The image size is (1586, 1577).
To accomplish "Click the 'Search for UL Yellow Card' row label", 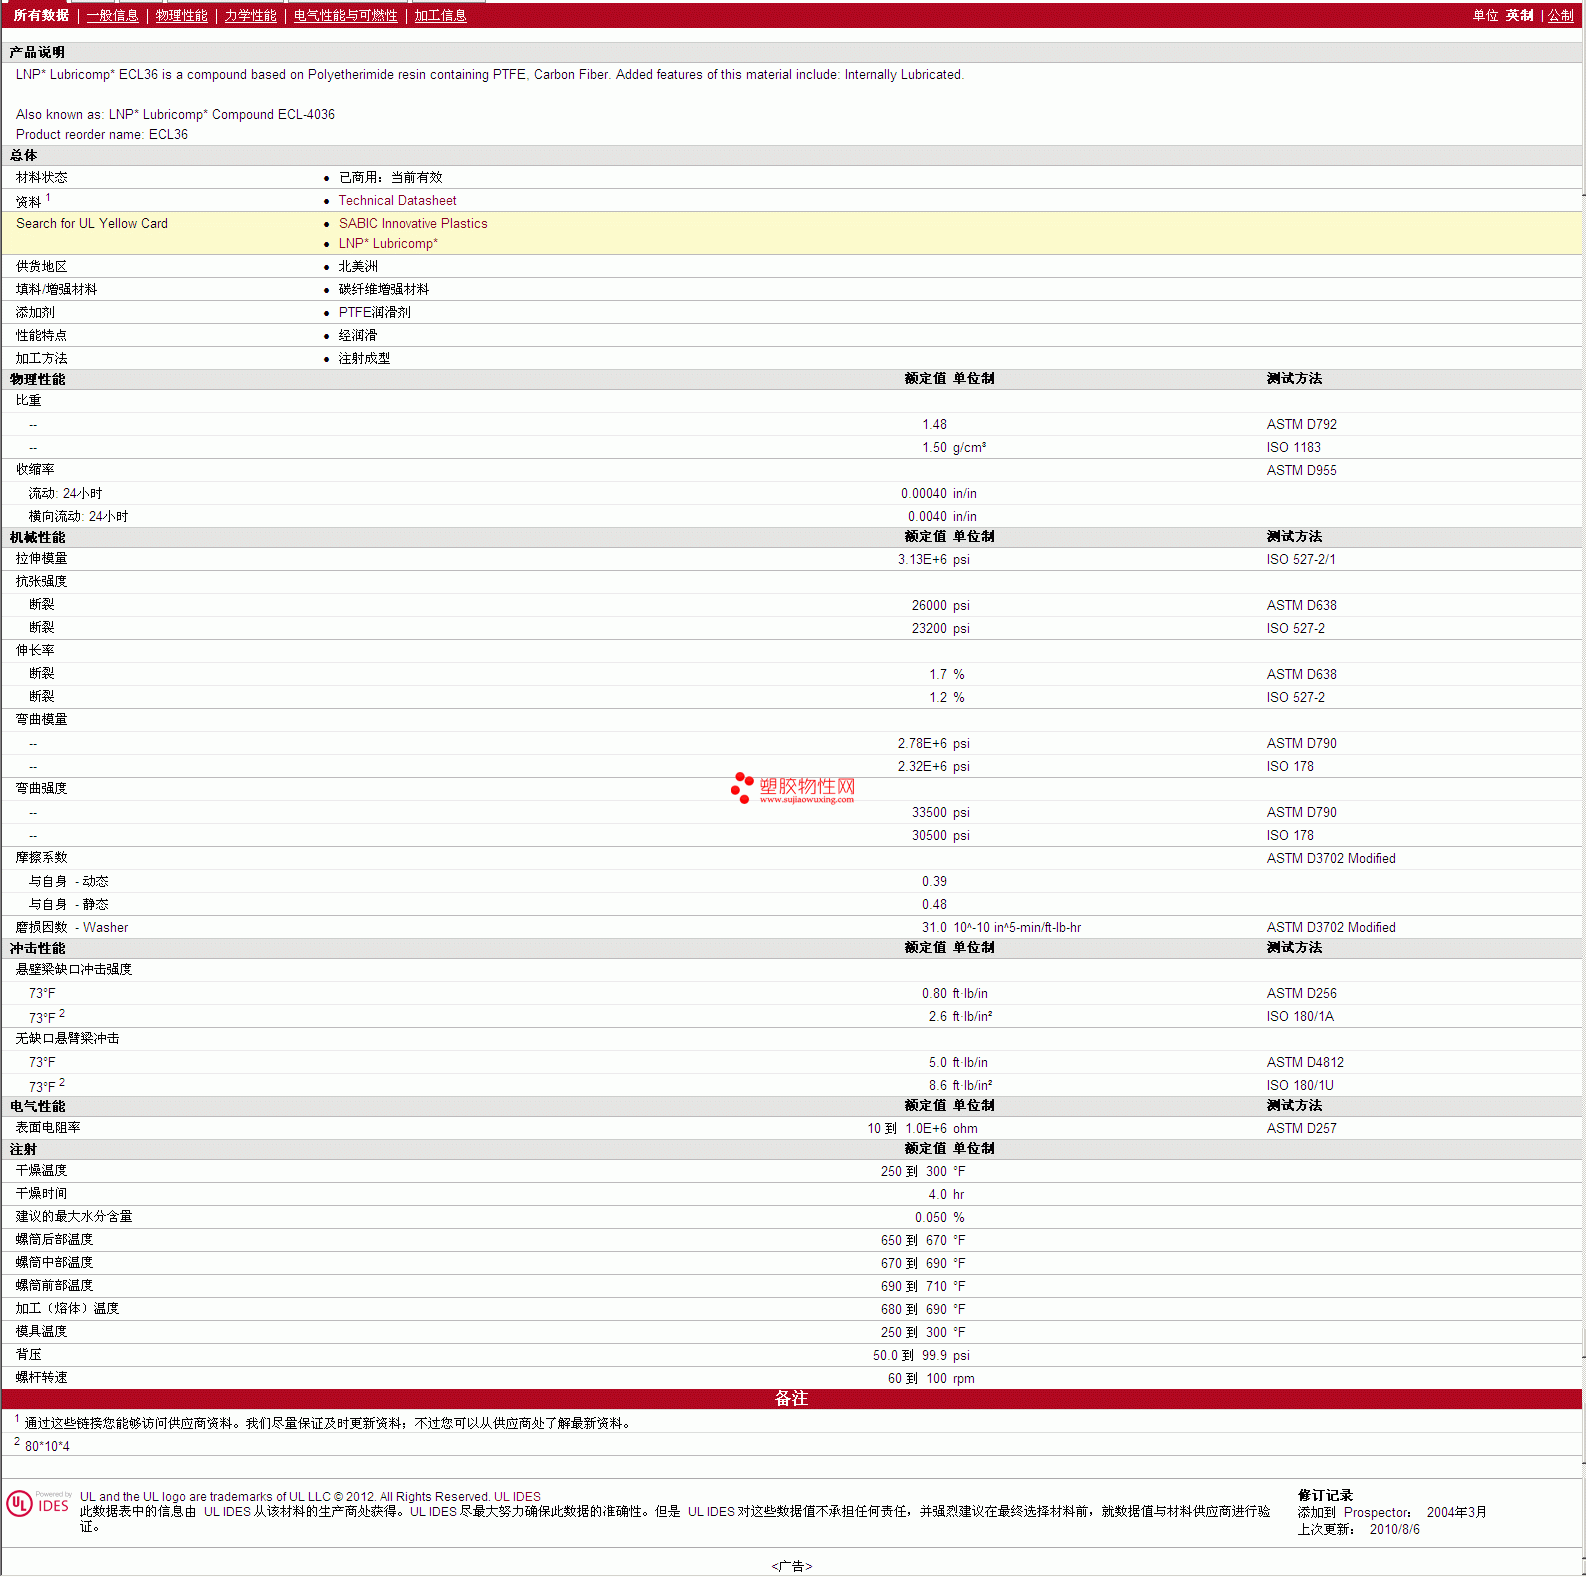I will (92, 224).
